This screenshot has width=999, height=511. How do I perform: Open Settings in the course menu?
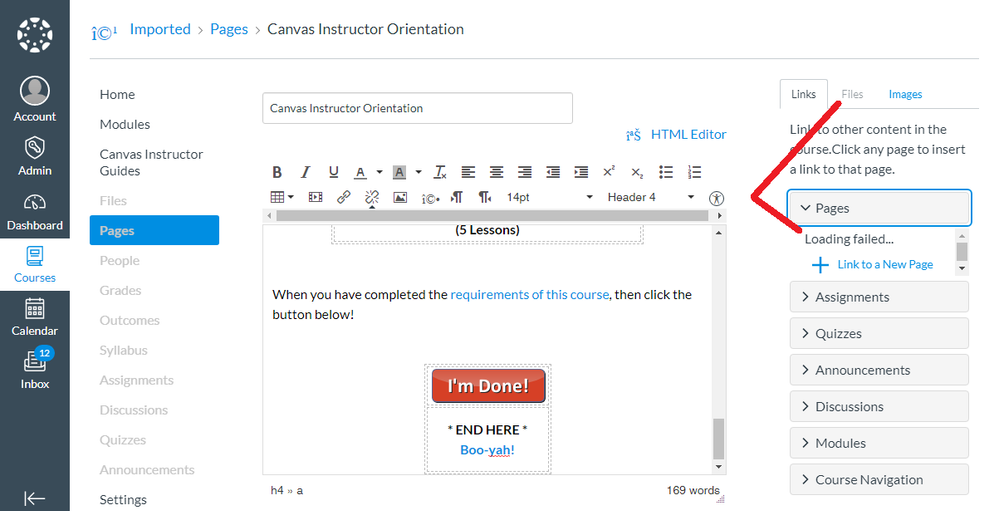[123, 500]
